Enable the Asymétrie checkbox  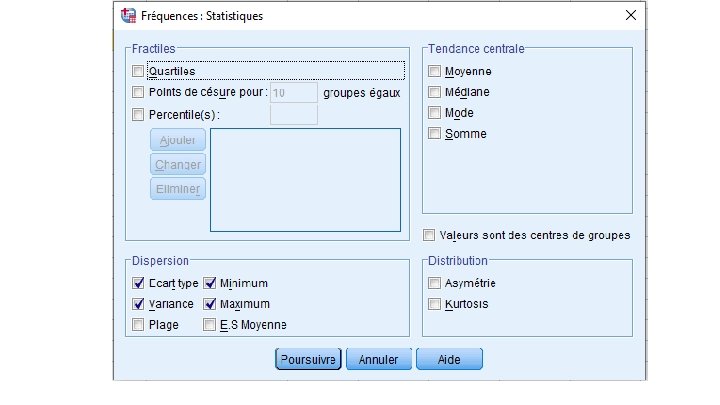(434, 283)
